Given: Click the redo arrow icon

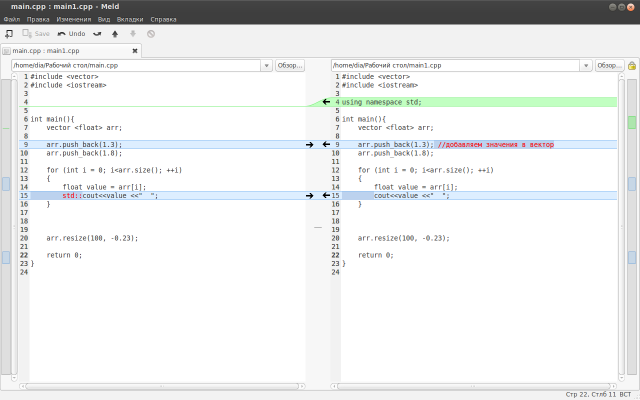Looking at the screenshot, I should tap(97, 34).
